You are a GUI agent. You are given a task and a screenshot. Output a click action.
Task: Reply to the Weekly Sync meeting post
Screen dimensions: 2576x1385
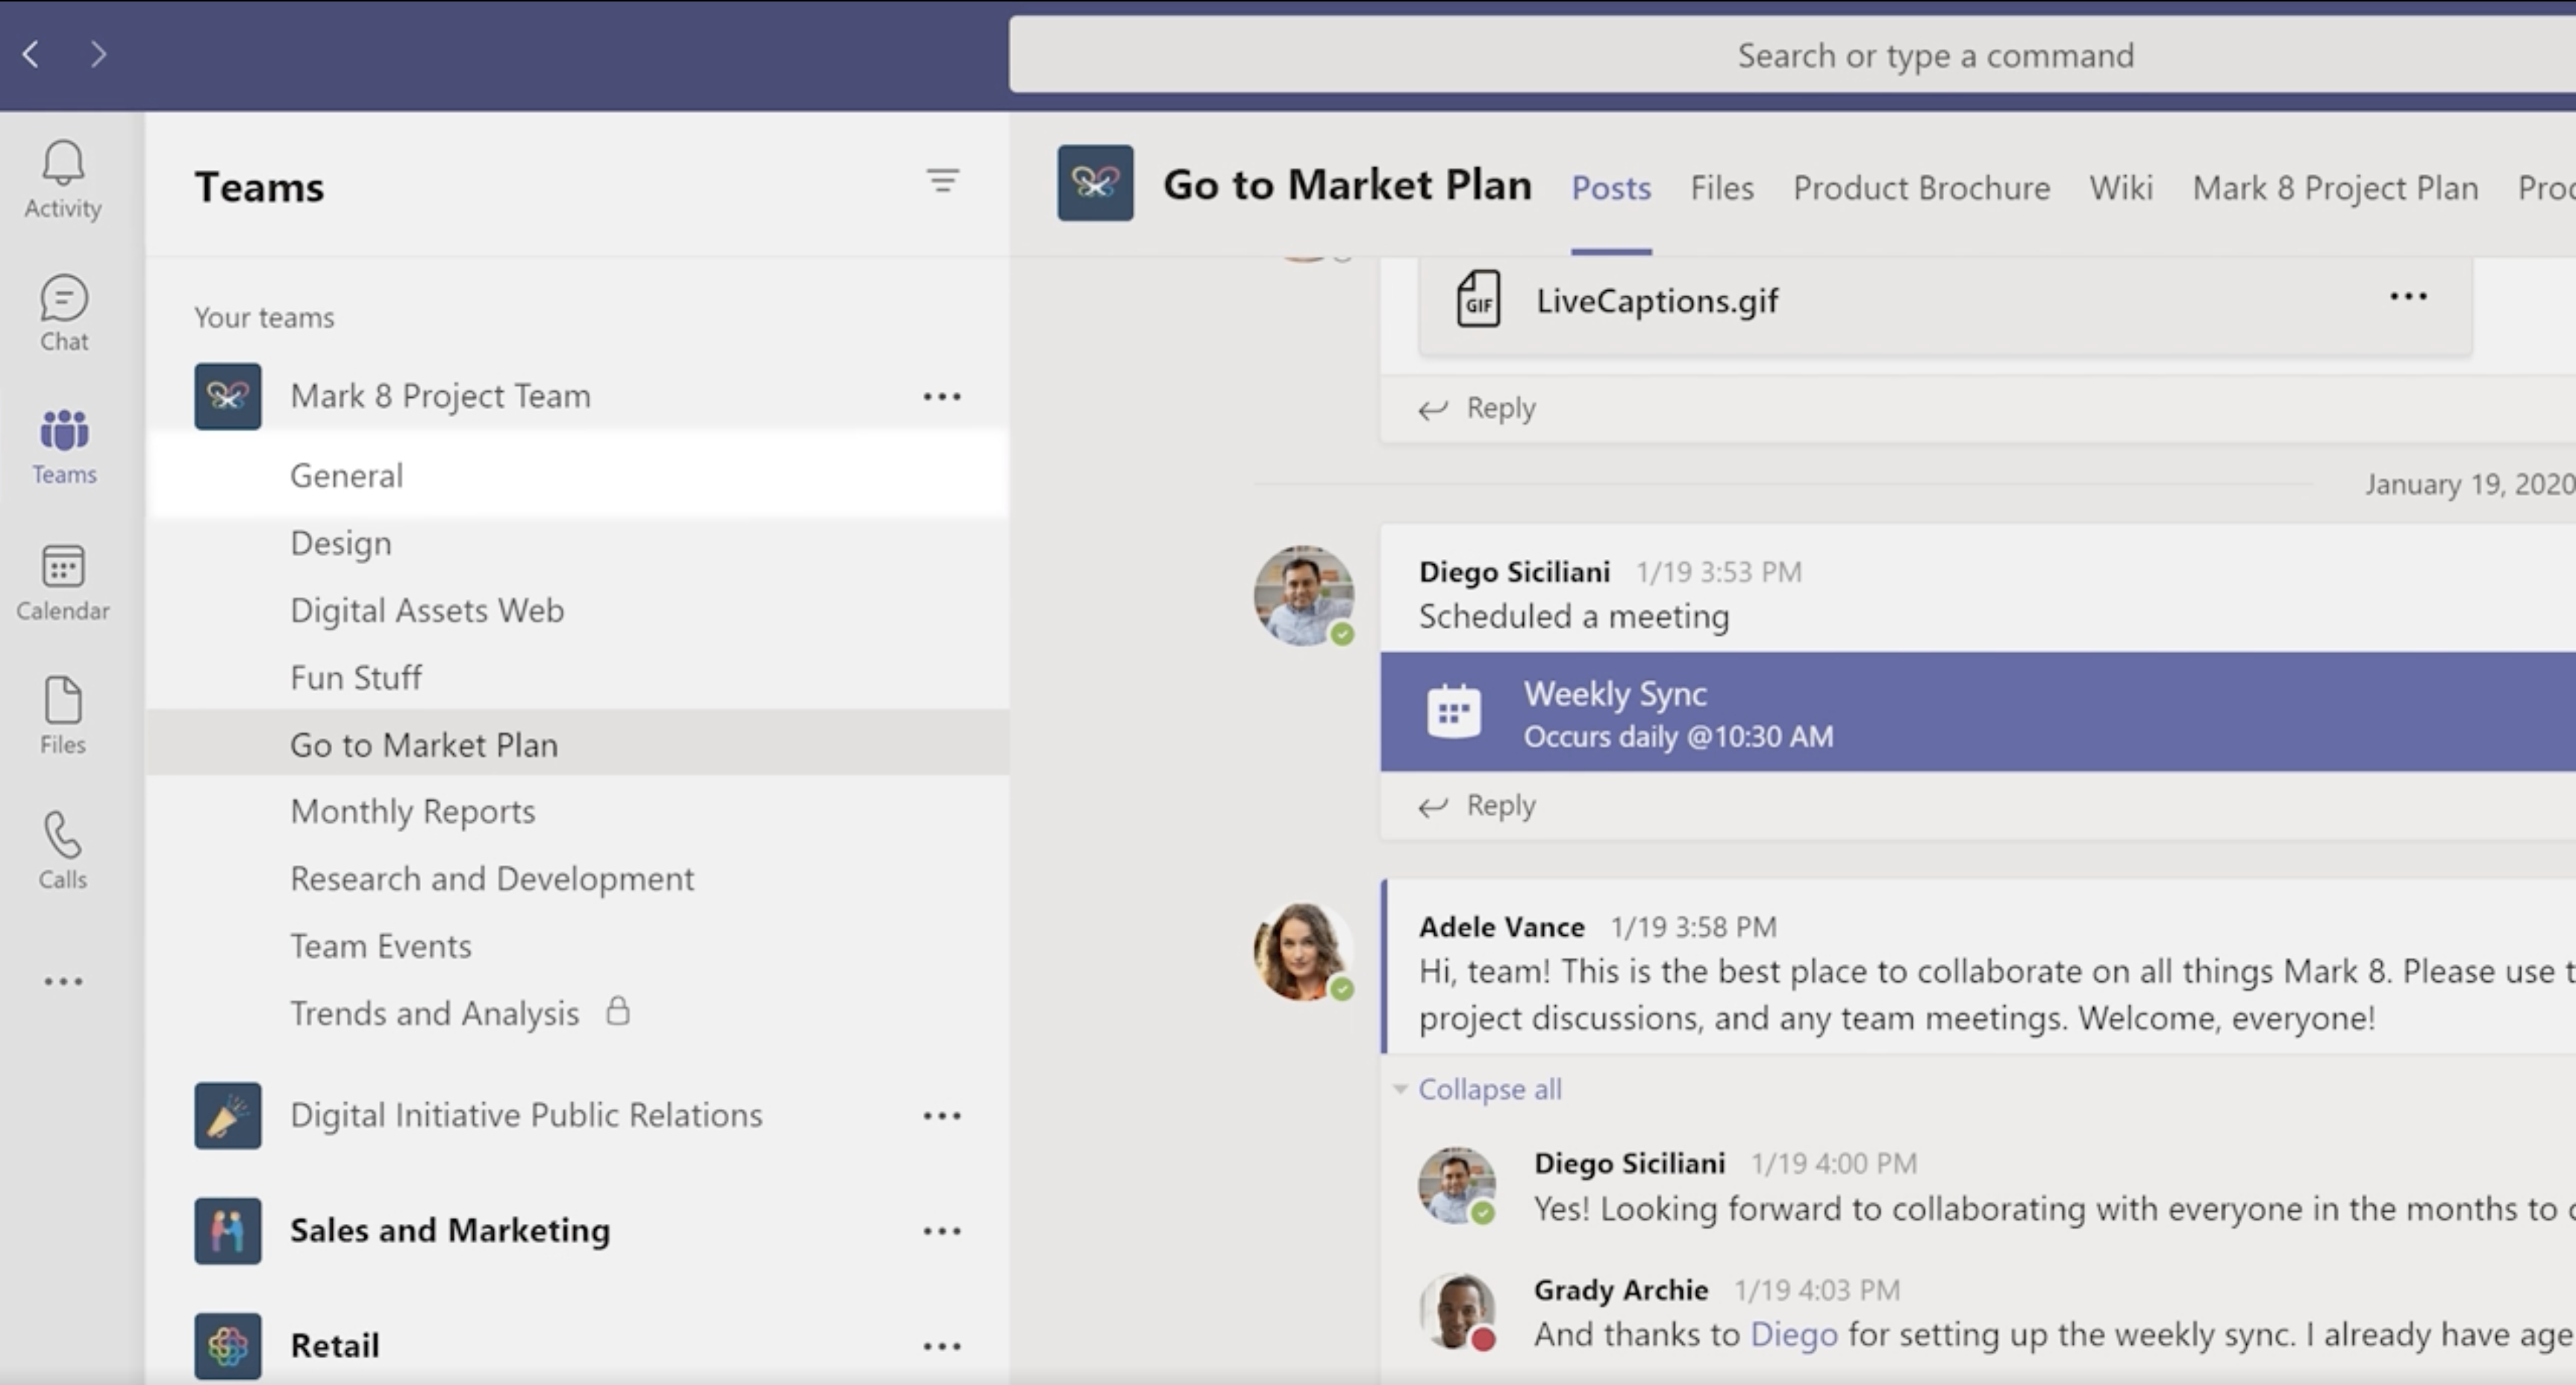pos(1478,805)
